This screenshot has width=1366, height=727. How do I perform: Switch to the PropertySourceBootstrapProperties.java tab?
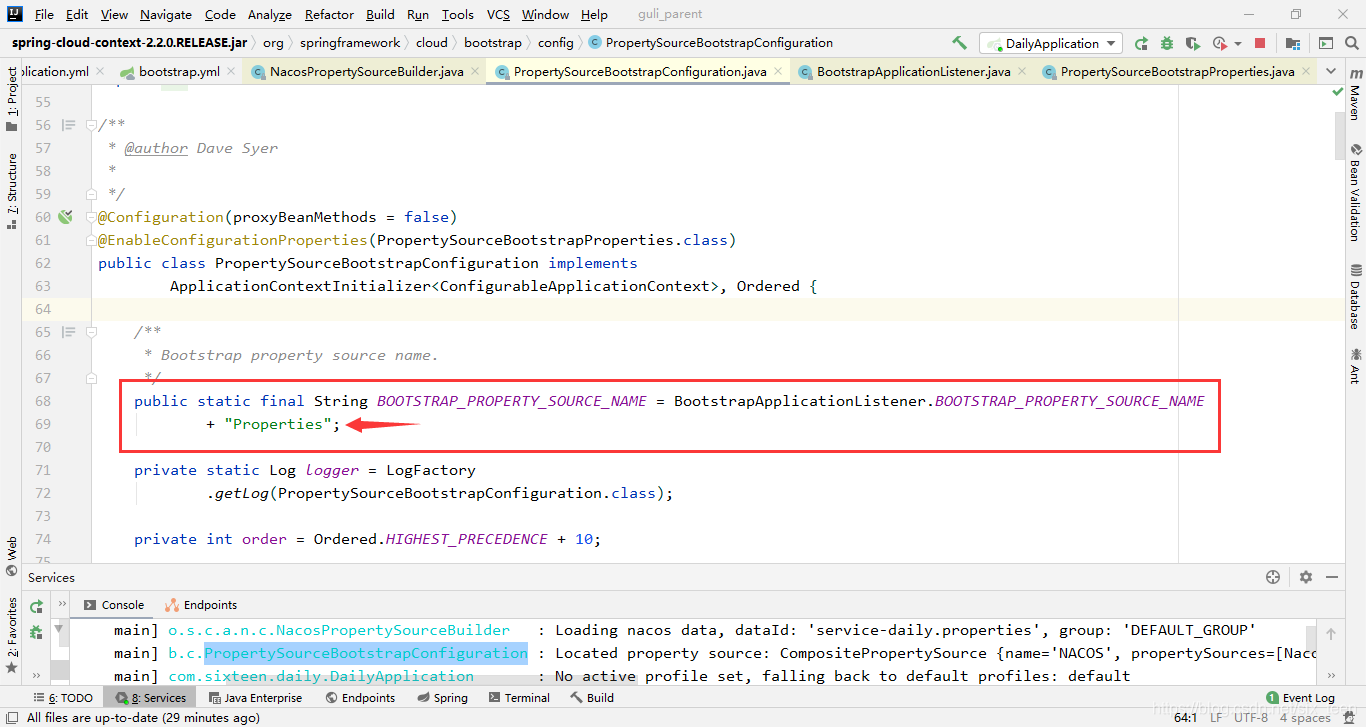[x=1177, y=72]
